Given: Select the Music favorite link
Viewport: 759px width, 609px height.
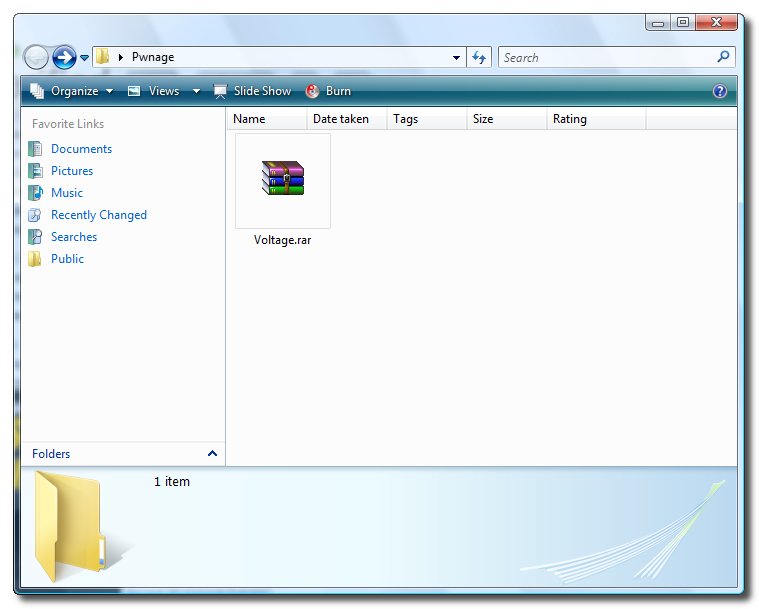Looking at the screenshot, I should (67, 193).
